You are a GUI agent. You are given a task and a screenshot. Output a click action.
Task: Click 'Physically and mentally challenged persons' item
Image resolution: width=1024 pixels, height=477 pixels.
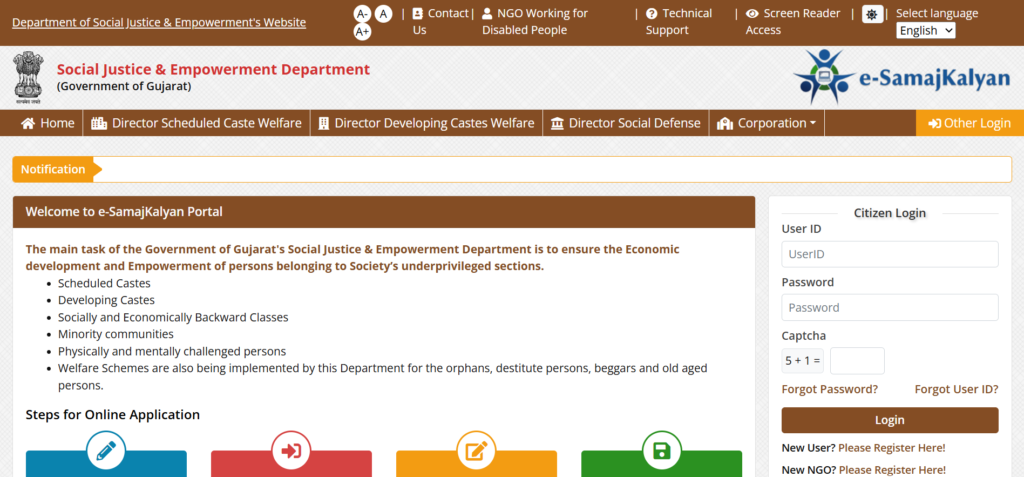pyautogui.click(x=172, y=352)
